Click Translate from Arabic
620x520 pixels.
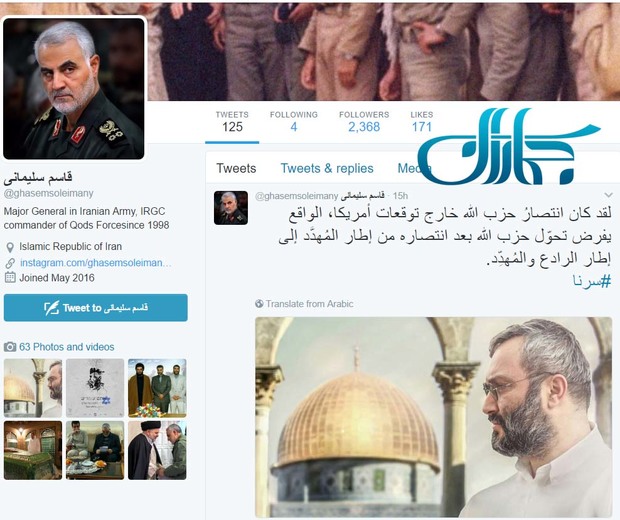[x=309, y=304]
